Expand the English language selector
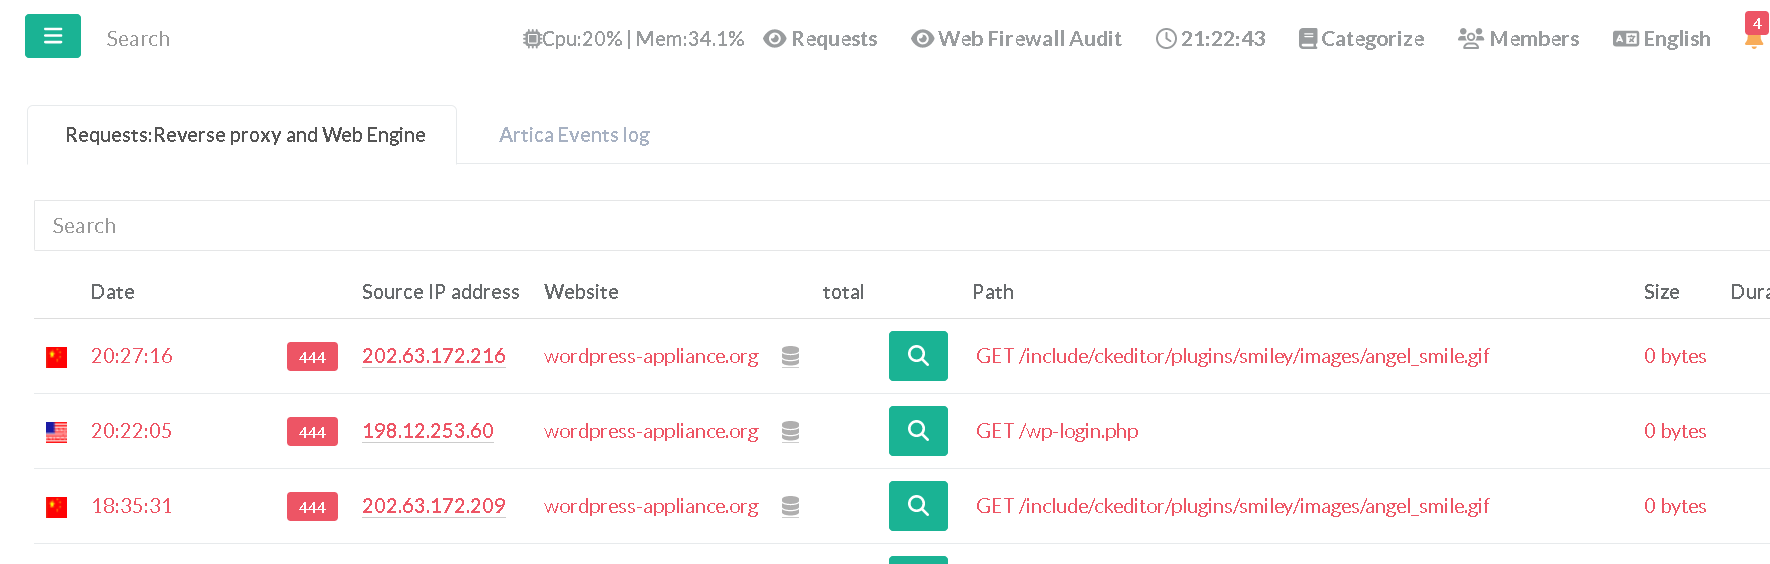This screenshot has width=1770, height=564. [x=1661, y=39]
